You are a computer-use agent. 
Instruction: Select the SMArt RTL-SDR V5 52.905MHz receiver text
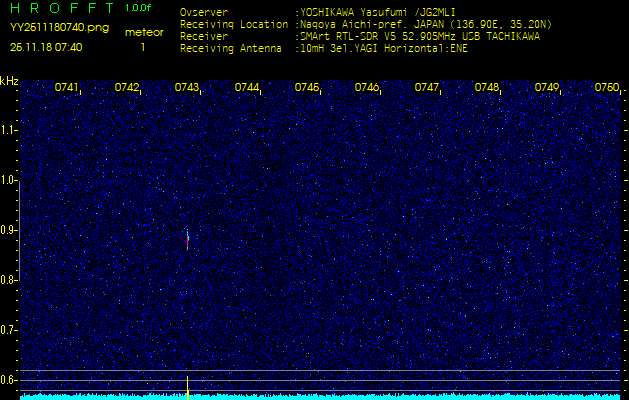pyautogui.click(x=420, y=37)
